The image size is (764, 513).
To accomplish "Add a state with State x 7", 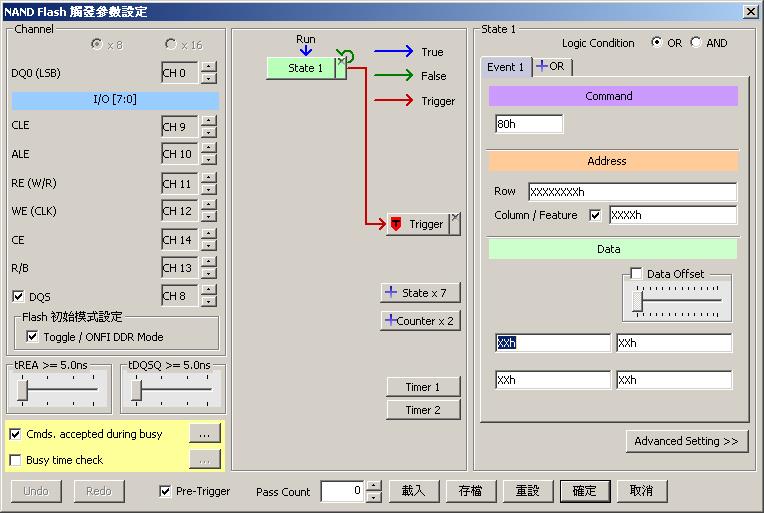I will tap(420, 293).
